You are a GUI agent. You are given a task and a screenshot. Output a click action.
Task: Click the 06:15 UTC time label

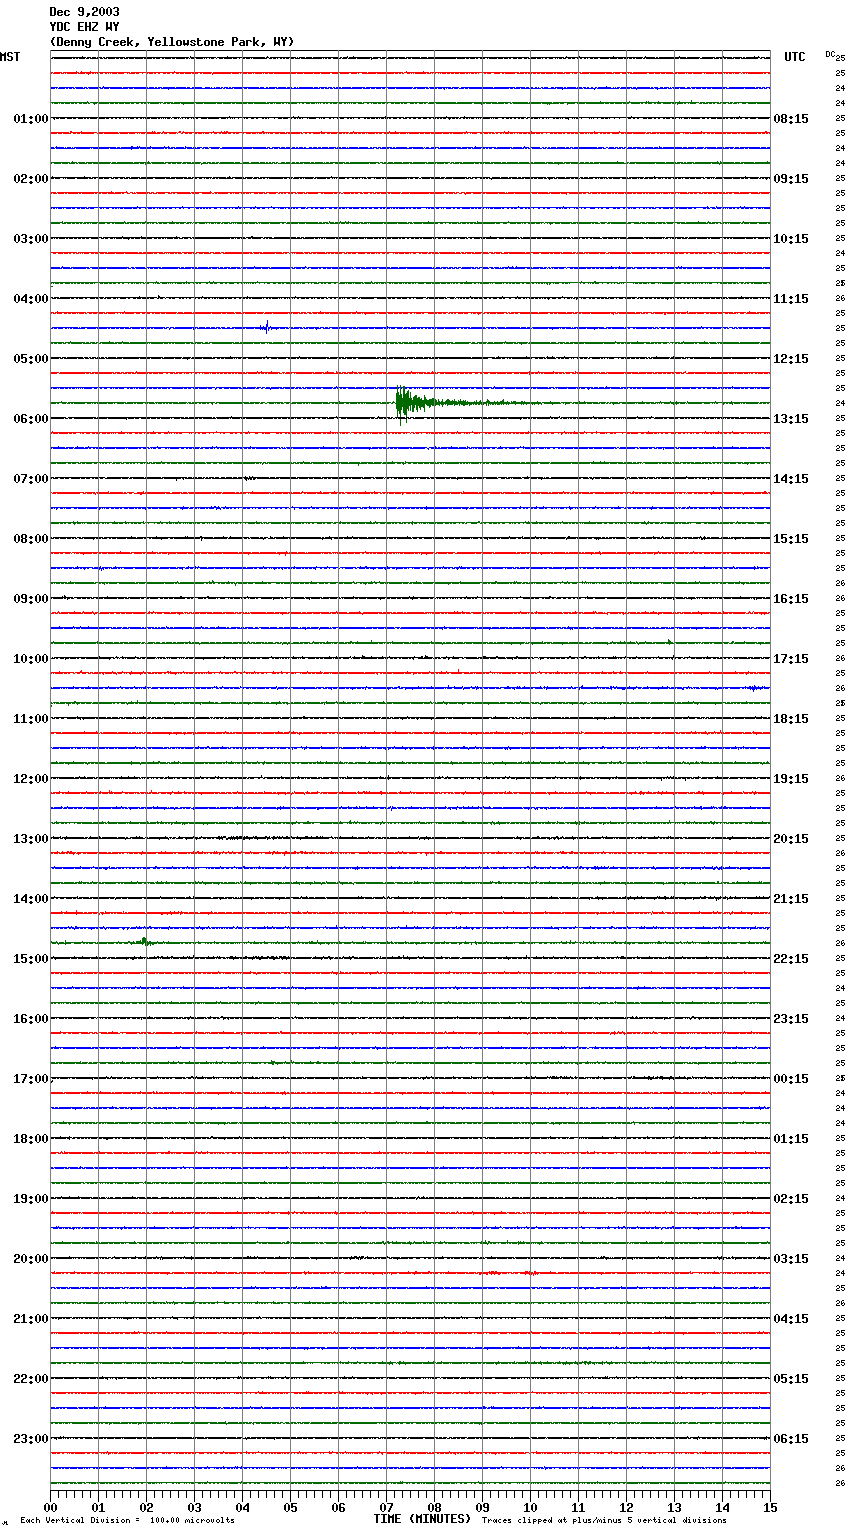(791, 1439)
